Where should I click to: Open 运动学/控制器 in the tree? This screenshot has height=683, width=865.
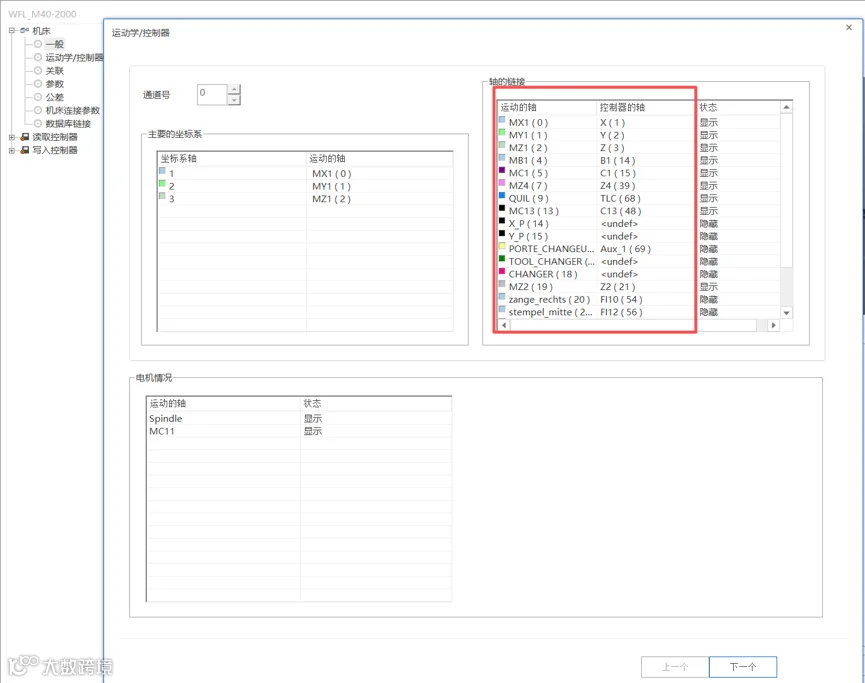point(74,57)
